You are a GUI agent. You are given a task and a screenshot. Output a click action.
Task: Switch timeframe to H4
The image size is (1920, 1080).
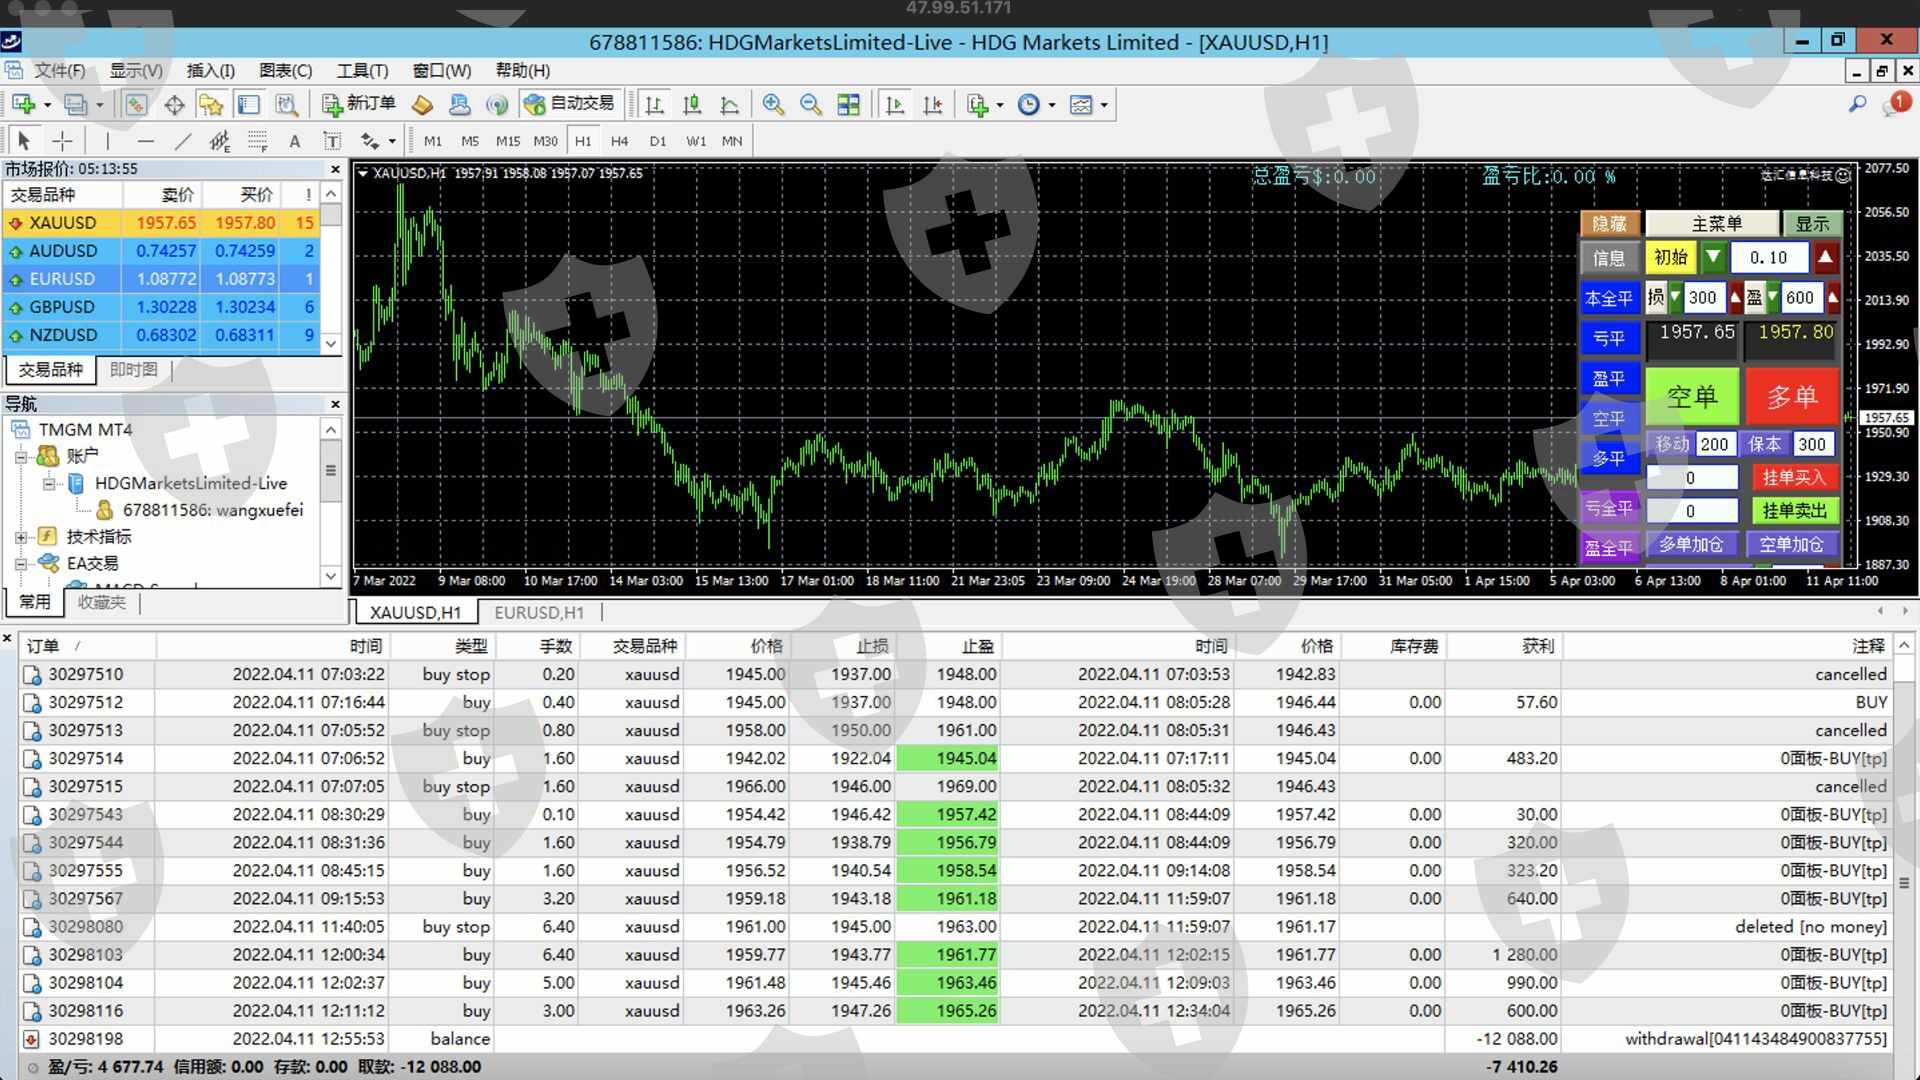(619, 141)
